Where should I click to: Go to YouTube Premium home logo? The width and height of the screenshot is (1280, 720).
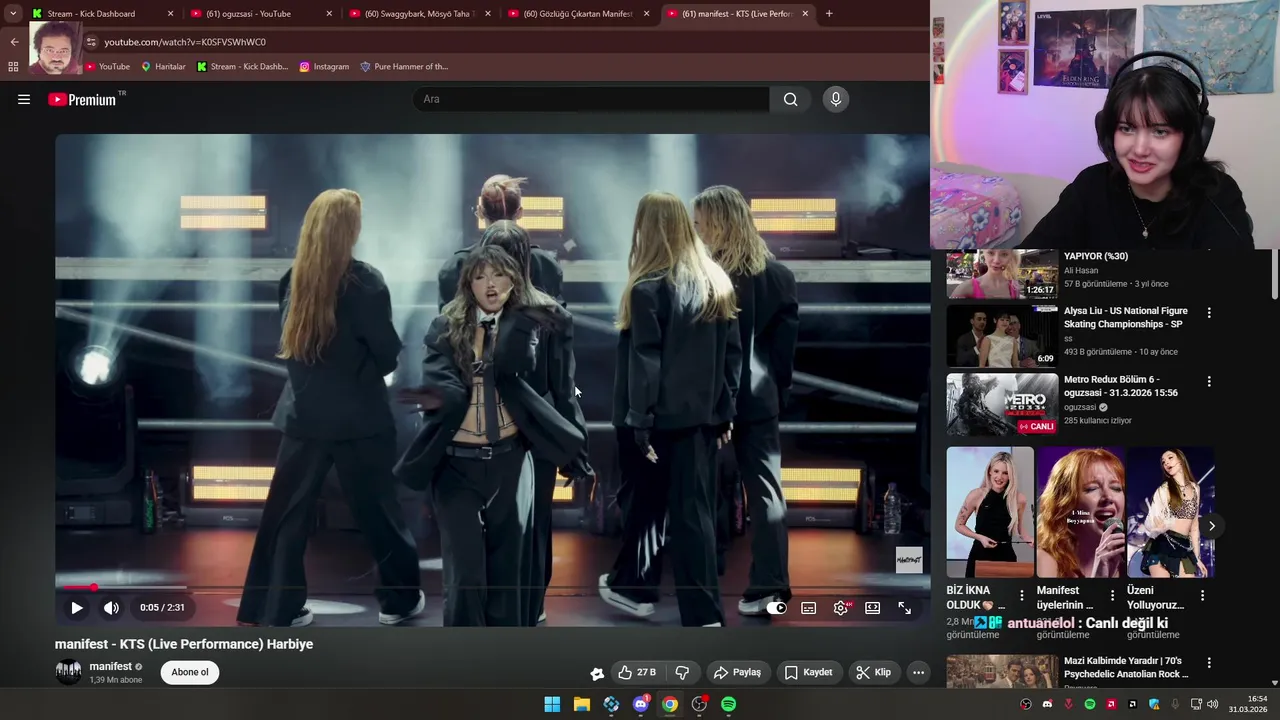(x=82, y=99)
